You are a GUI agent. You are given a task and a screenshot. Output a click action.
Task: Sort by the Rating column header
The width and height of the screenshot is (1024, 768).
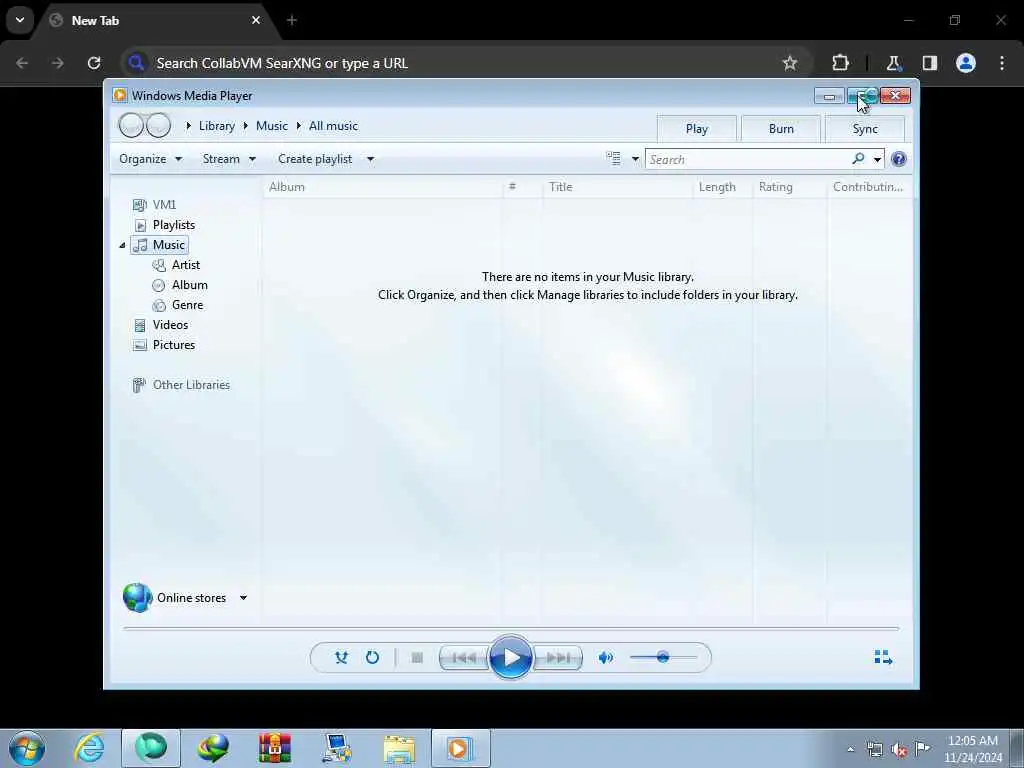point(790,187)
